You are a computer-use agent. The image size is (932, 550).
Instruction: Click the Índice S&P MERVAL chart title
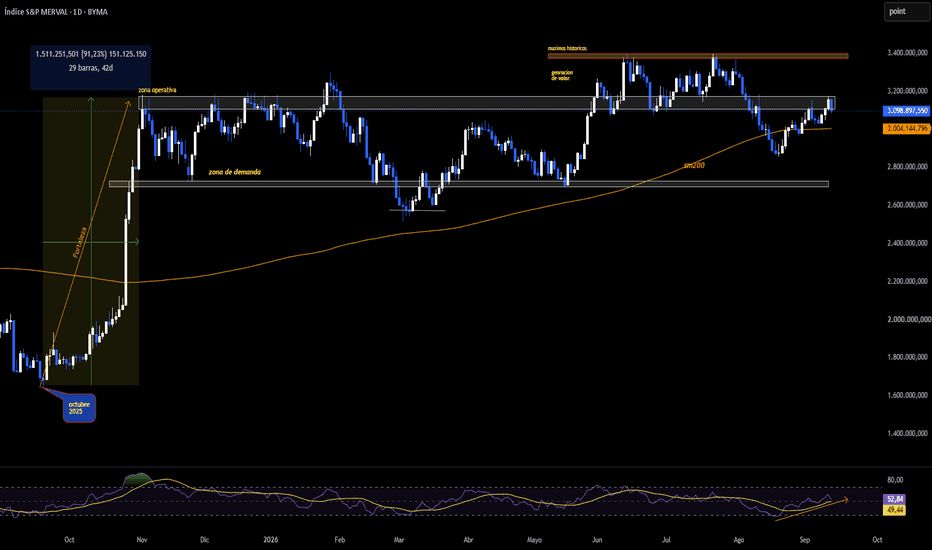(56, 12)
